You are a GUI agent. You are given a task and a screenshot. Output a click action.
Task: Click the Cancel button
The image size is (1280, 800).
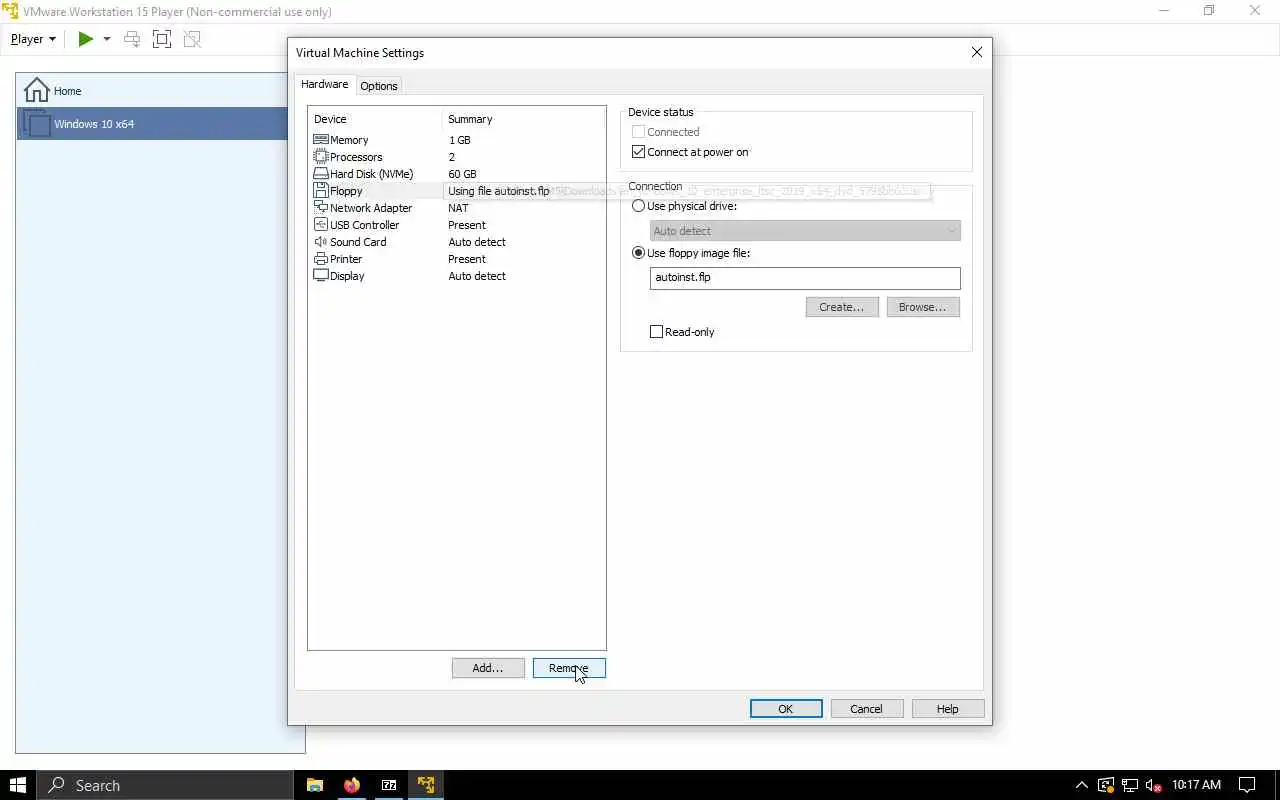click(866, 709)
